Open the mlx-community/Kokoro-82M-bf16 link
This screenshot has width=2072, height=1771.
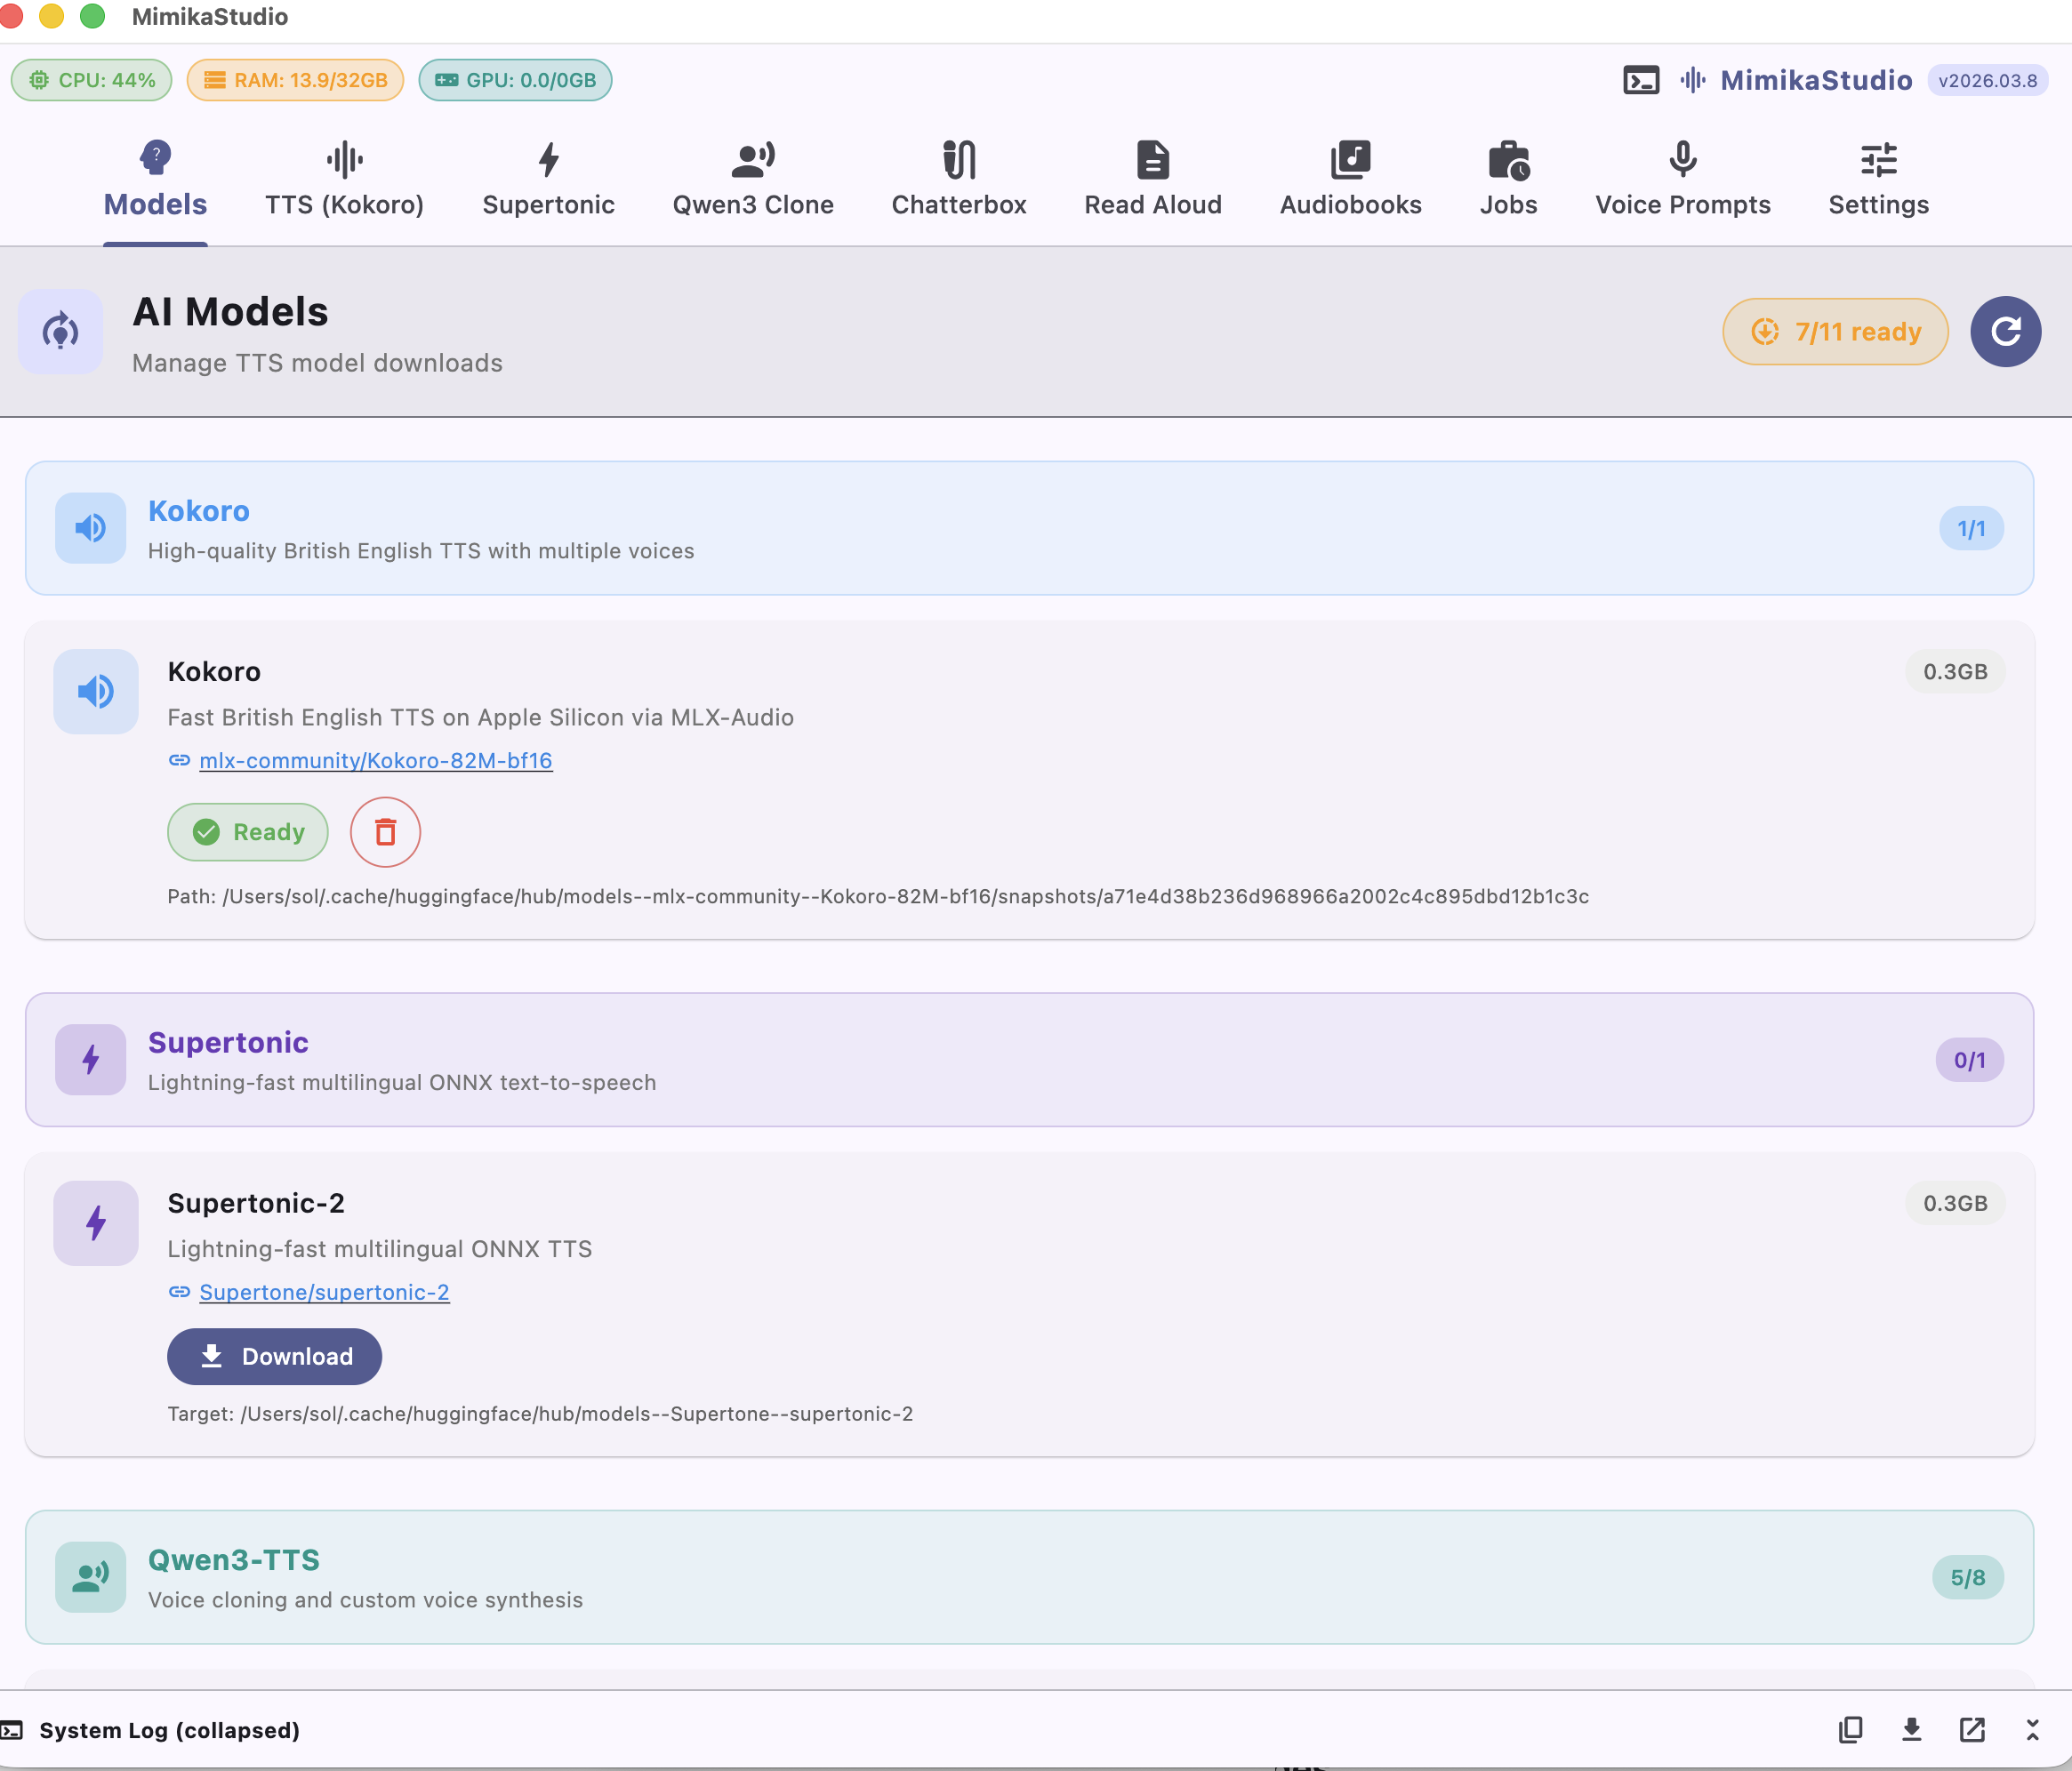[x=376, y=760]
